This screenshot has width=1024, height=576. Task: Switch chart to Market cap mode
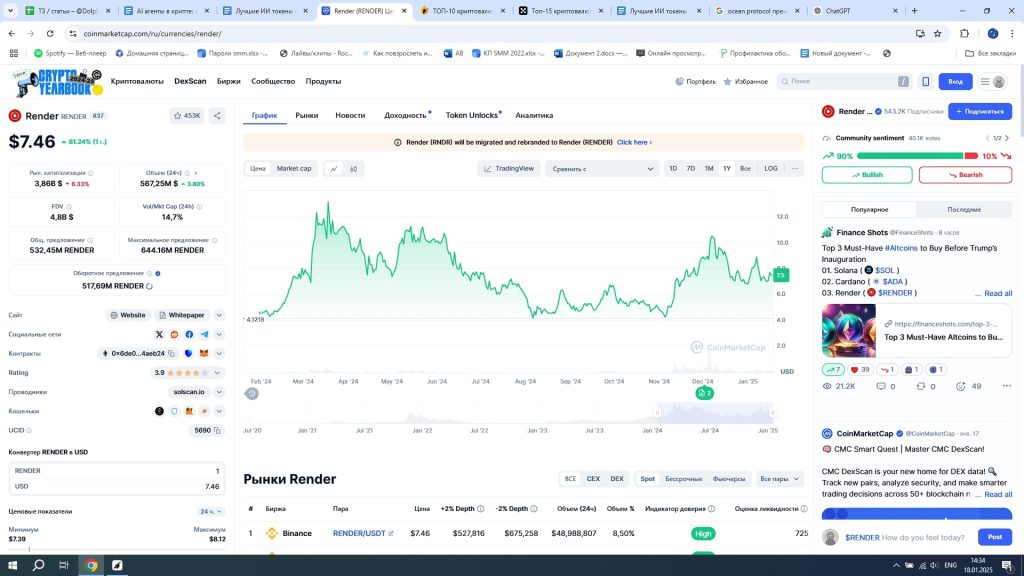pyautogui.click(x=294, y=168)
